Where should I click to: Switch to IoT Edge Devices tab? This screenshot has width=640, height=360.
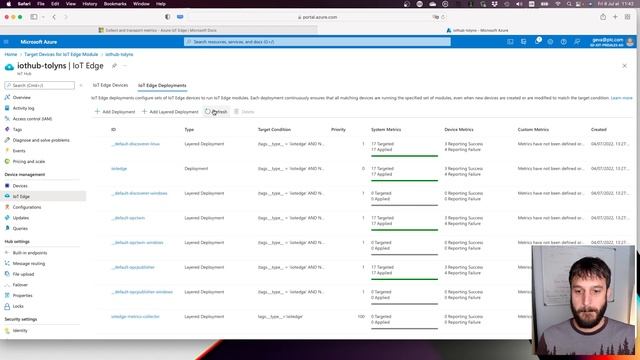point(110,85)
